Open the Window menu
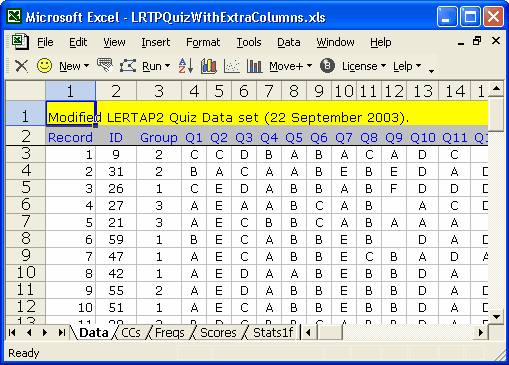This screenshot has width=509, height=365. (335, 42)
